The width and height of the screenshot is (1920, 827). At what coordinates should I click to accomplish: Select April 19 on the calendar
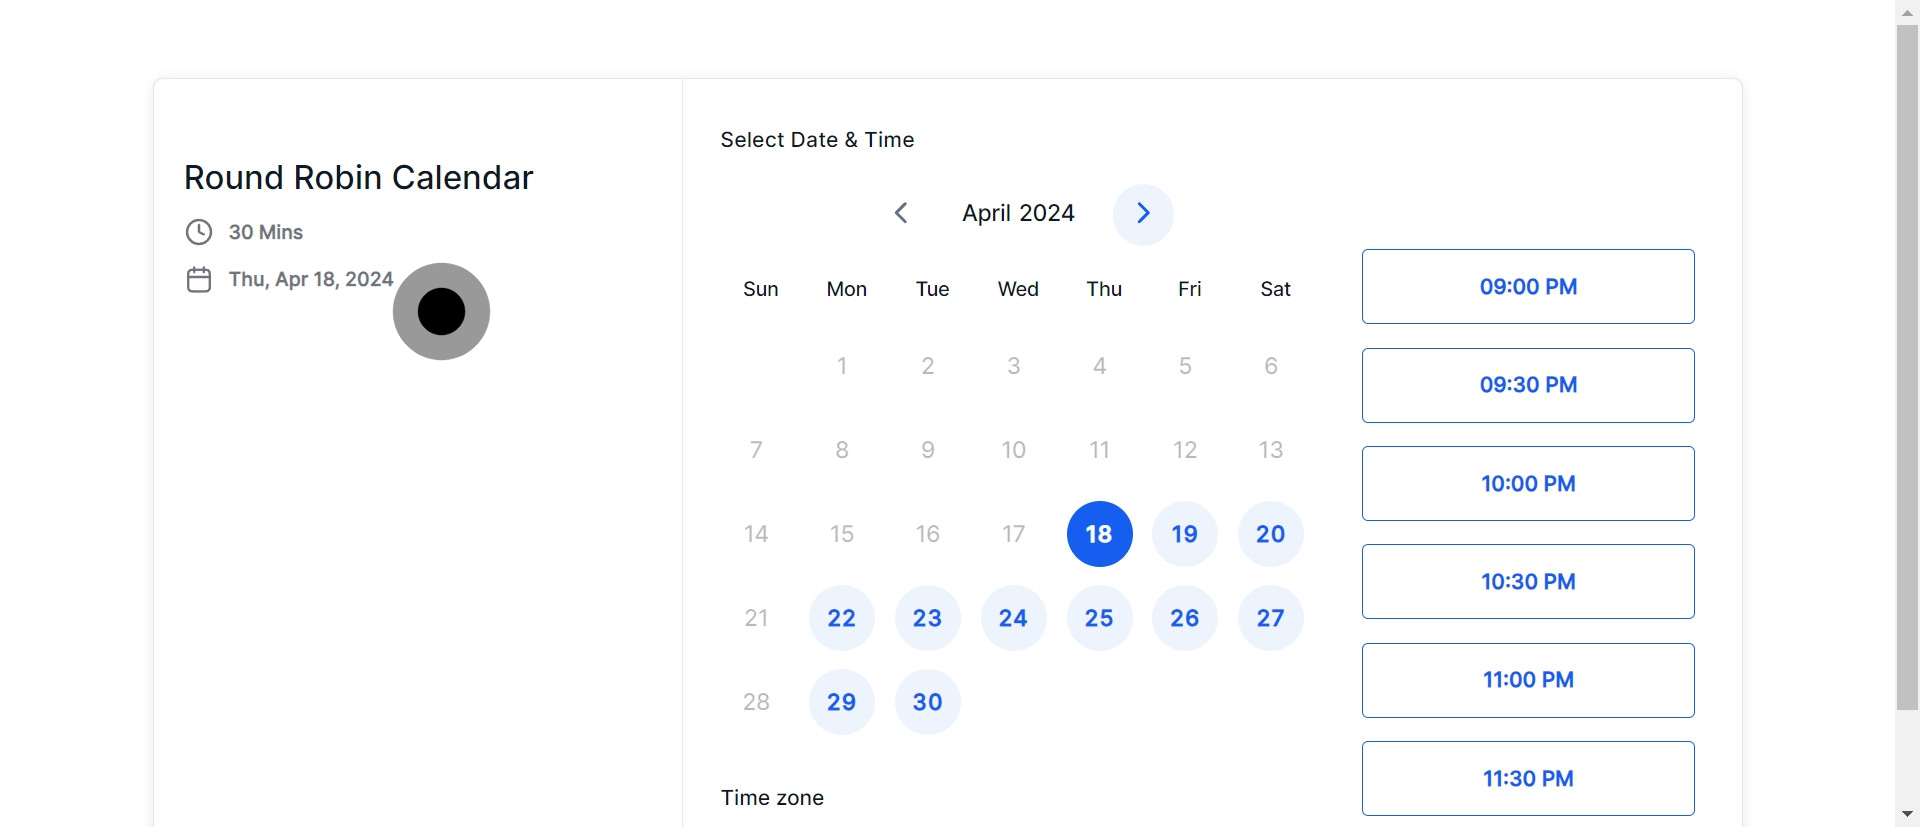tap(1185, 534)
